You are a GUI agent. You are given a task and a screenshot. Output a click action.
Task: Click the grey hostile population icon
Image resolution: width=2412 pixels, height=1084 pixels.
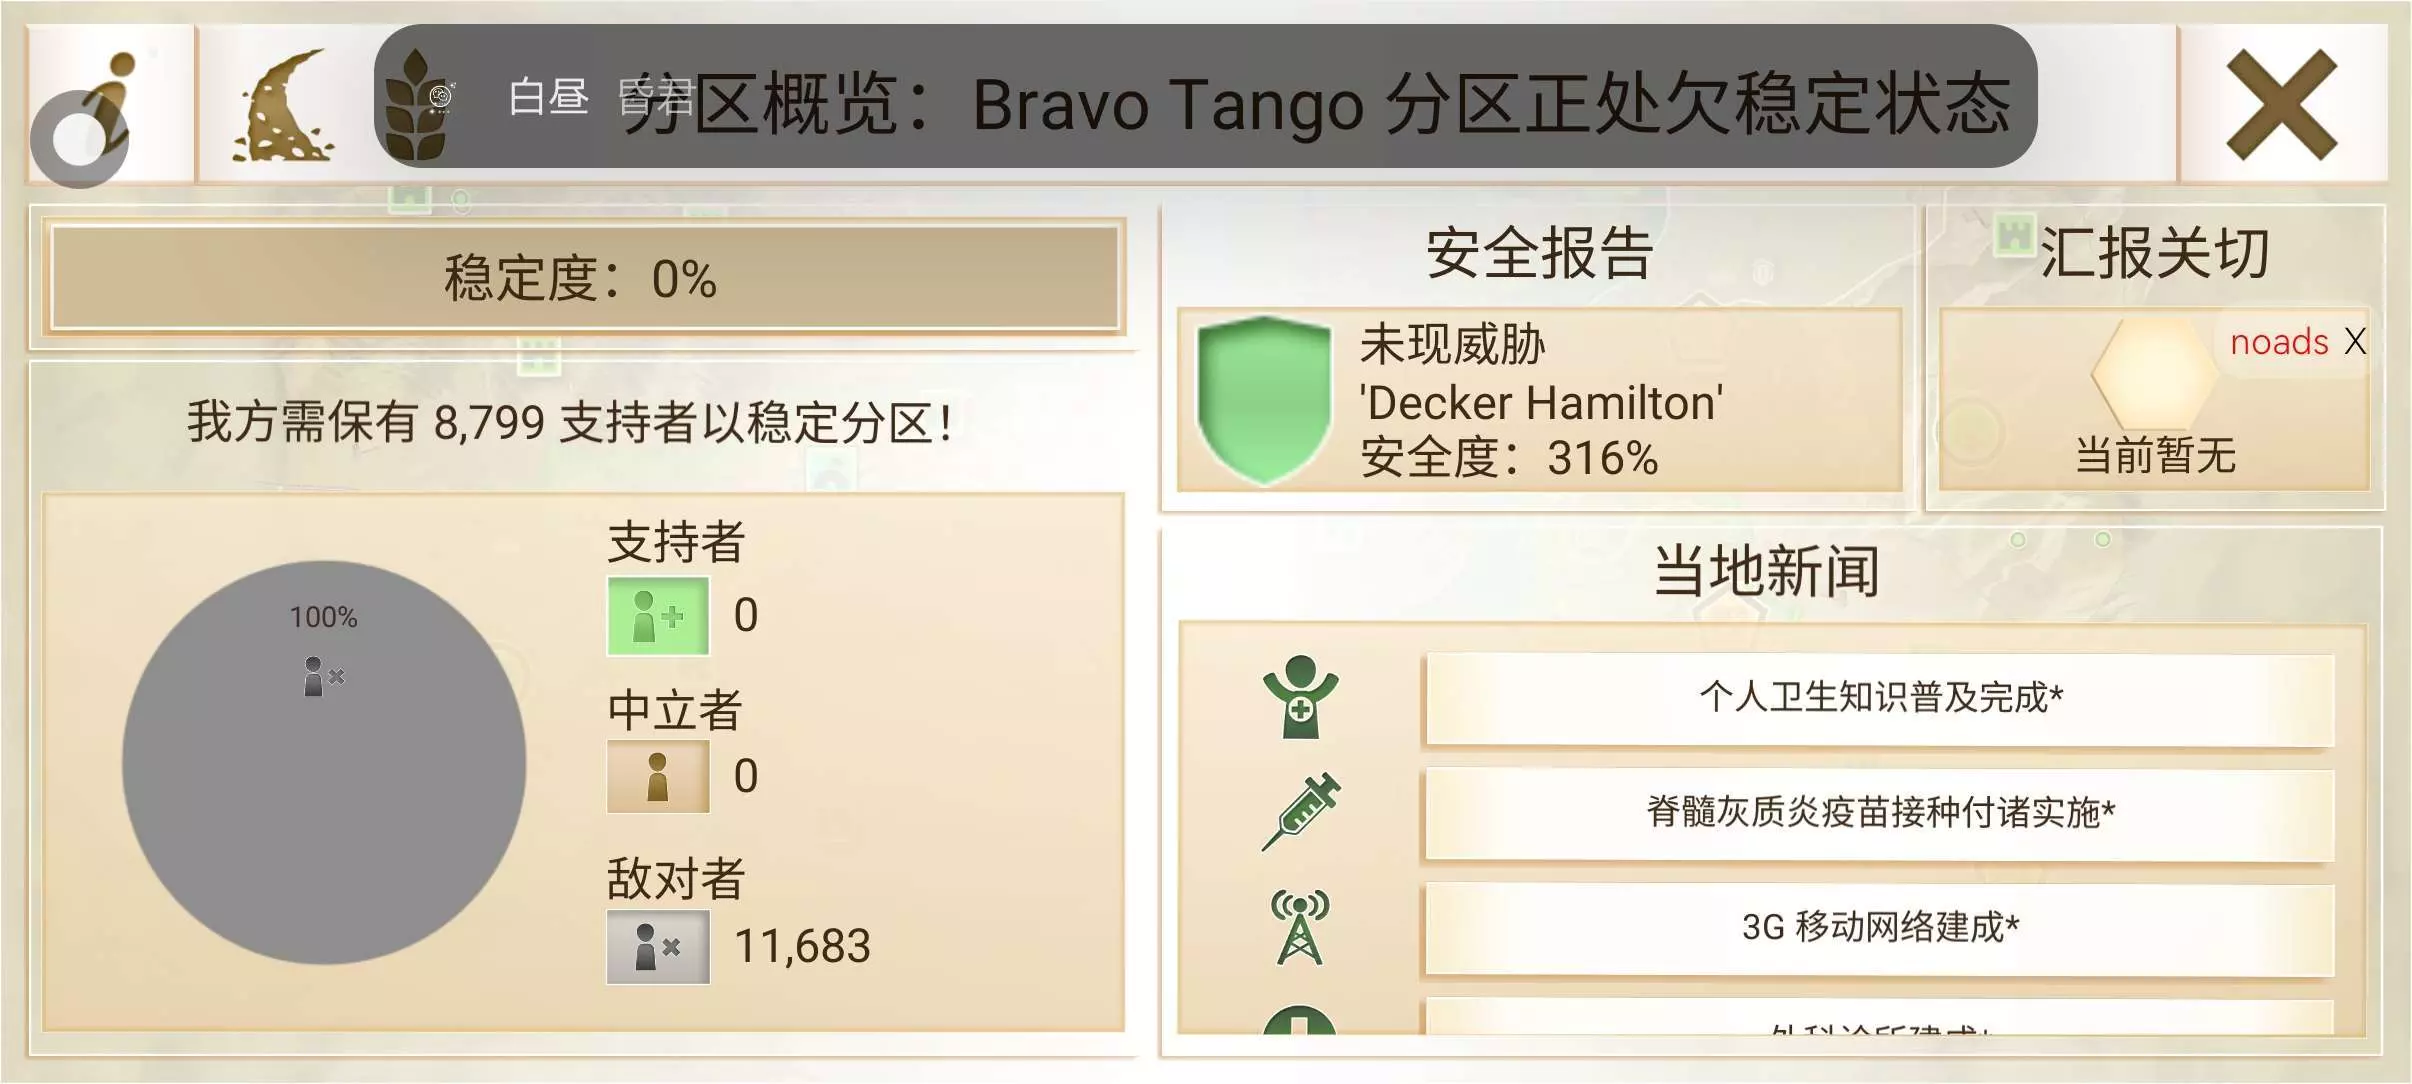coord(658,946)
